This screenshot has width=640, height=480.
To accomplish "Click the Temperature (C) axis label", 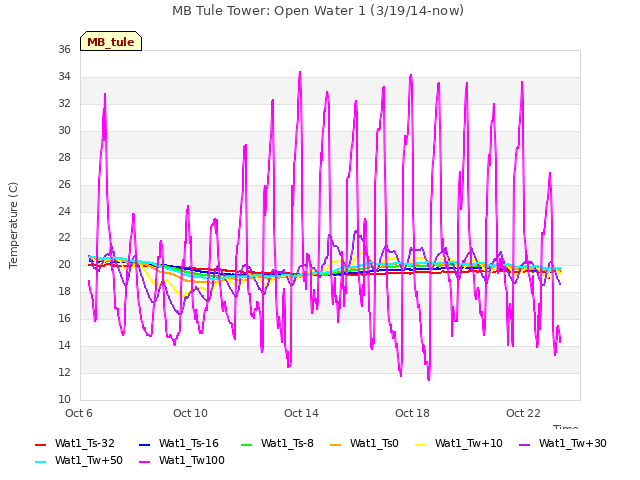I will pos(13,225).
